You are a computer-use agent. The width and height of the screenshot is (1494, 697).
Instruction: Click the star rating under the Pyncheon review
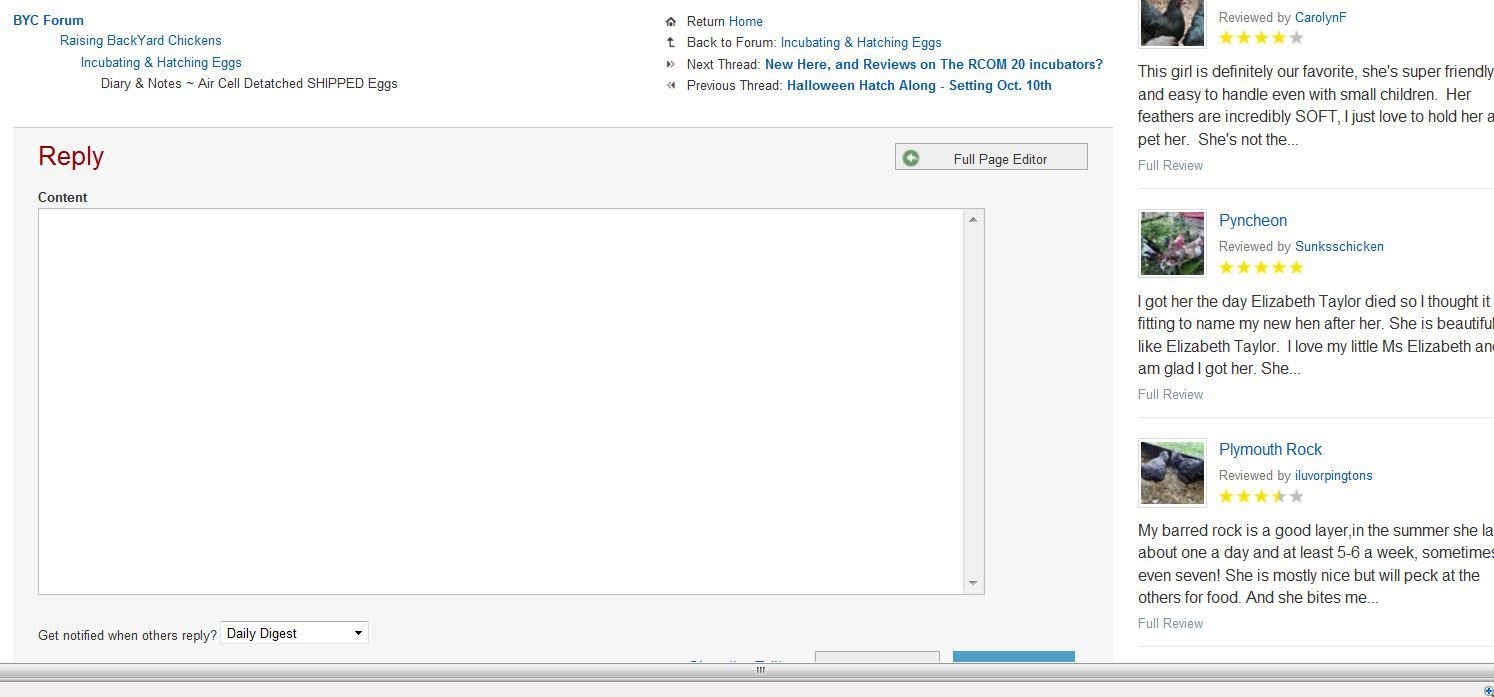coord(1261,267)
